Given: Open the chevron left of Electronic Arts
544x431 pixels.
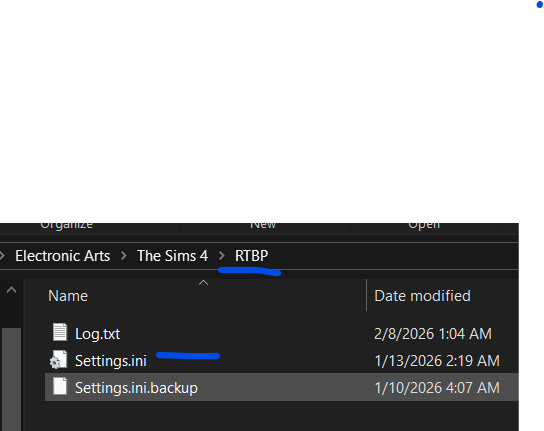Looking at the screenshot, I should pos(2,256).
